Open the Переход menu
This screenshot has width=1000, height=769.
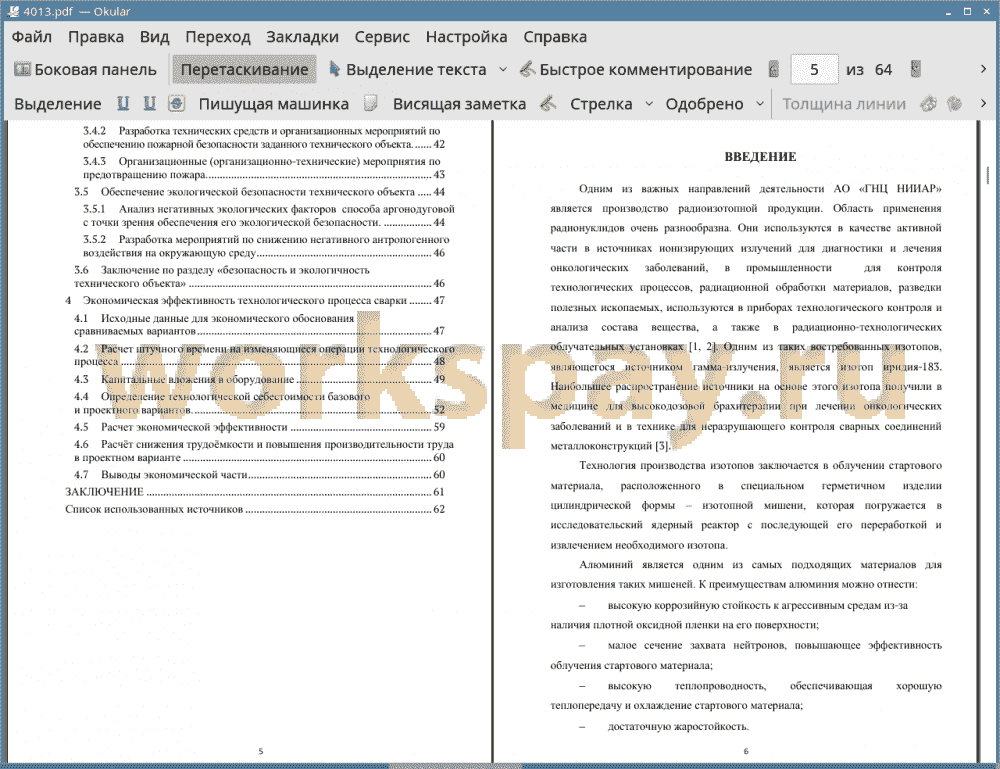(217, 37)
